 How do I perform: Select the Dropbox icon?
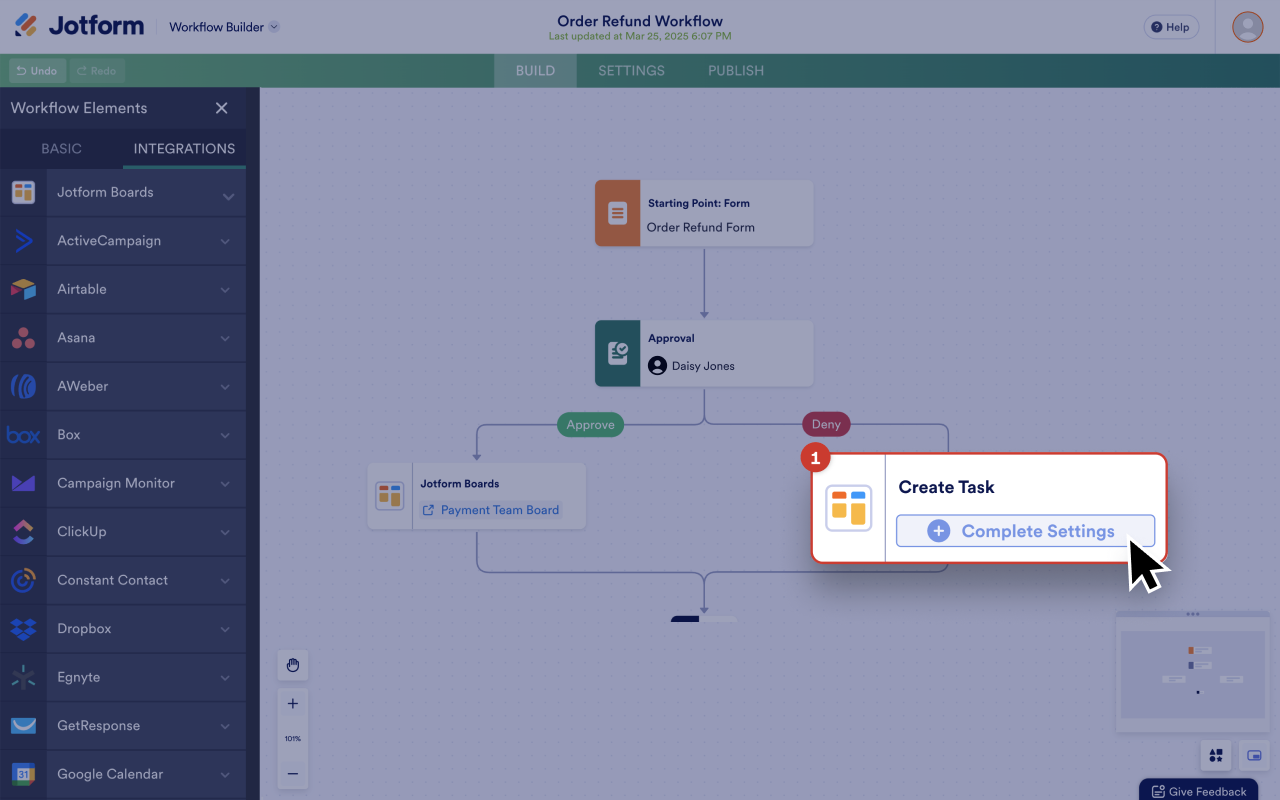point(23,629)
